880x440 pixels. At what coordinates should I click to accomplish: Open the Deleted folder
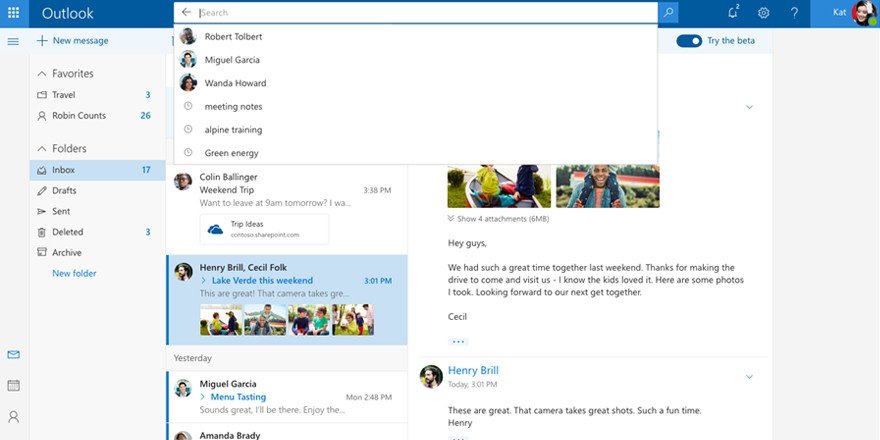point(97,232)
